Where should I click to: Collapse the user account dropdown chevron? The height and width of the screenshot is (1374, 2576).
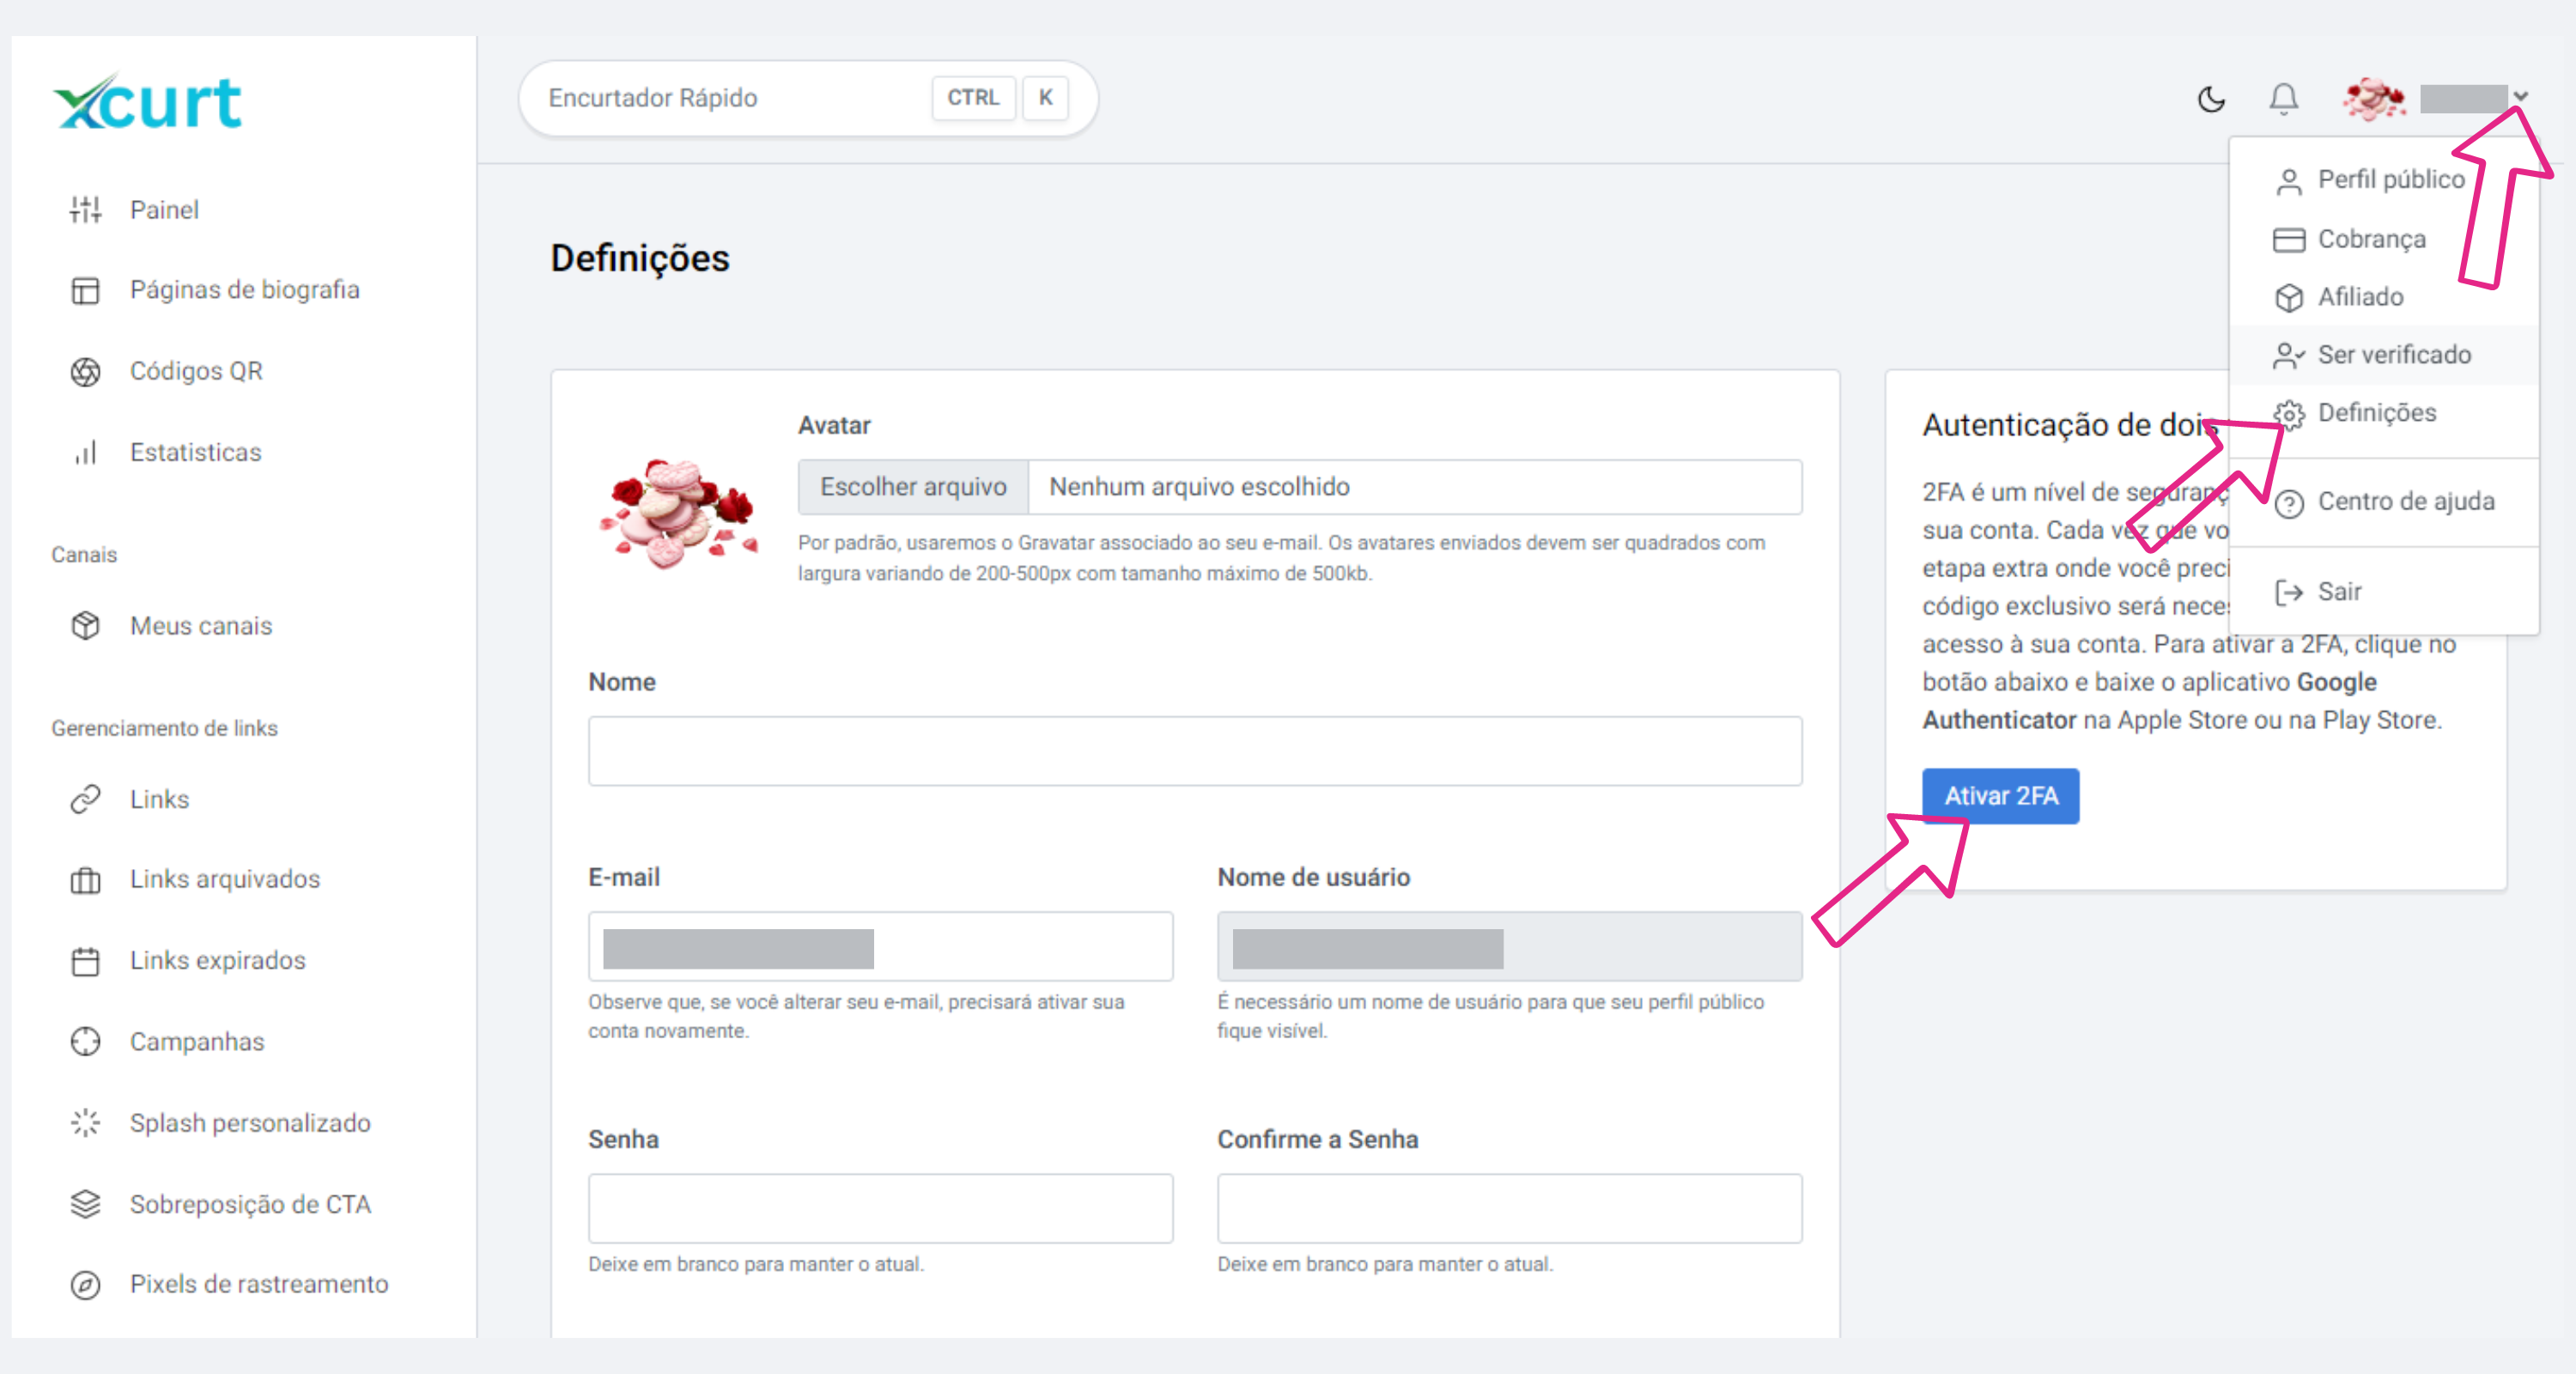2521,97
